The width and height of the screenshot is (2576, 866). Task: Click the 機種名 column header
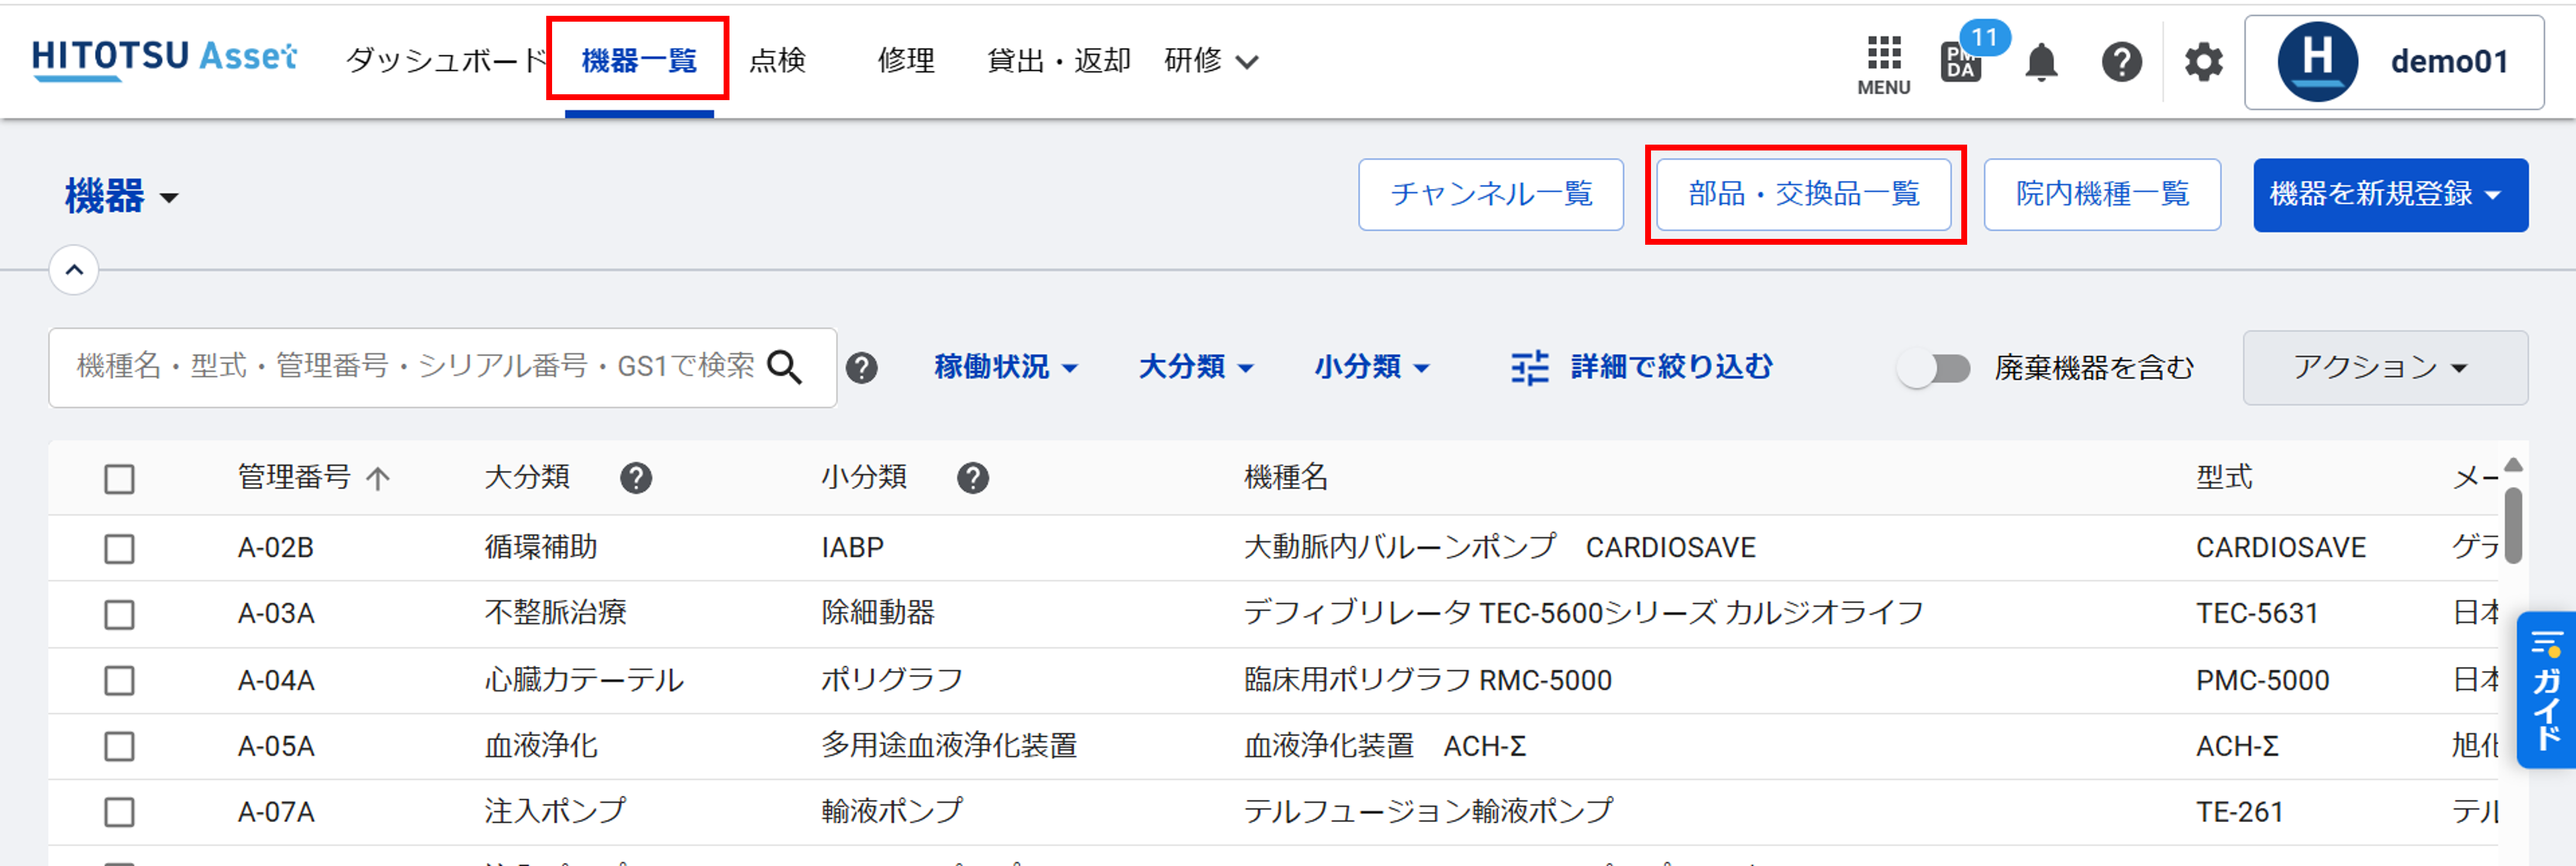coord(1286,477)
